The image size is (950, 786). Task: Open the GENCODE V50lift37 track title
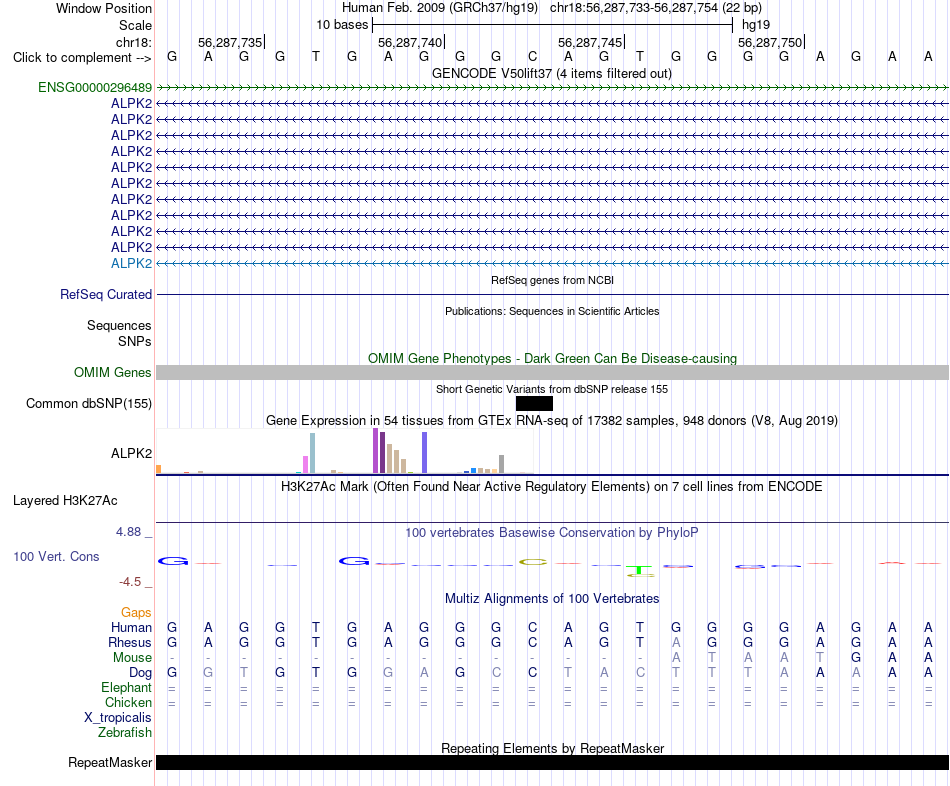coord(551,73)
